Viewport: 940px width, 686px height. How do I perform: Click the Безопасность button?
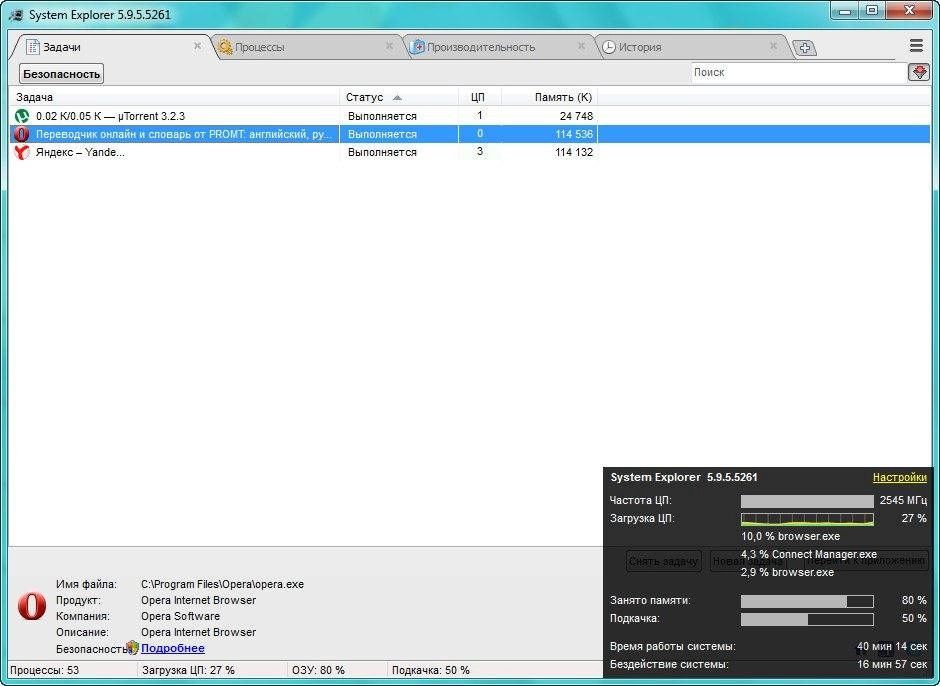[61, 74]
